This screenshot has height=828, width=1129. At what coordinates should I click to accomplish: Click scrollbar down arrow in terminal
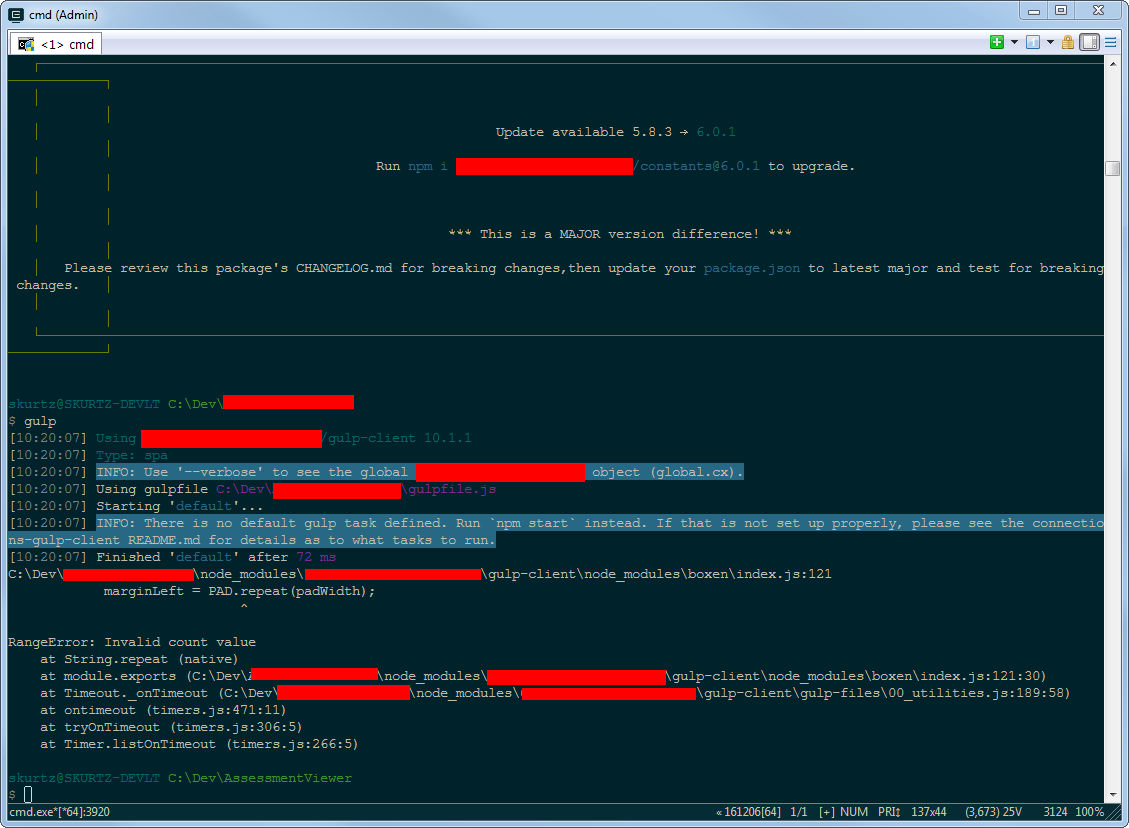click(1113, 795)
